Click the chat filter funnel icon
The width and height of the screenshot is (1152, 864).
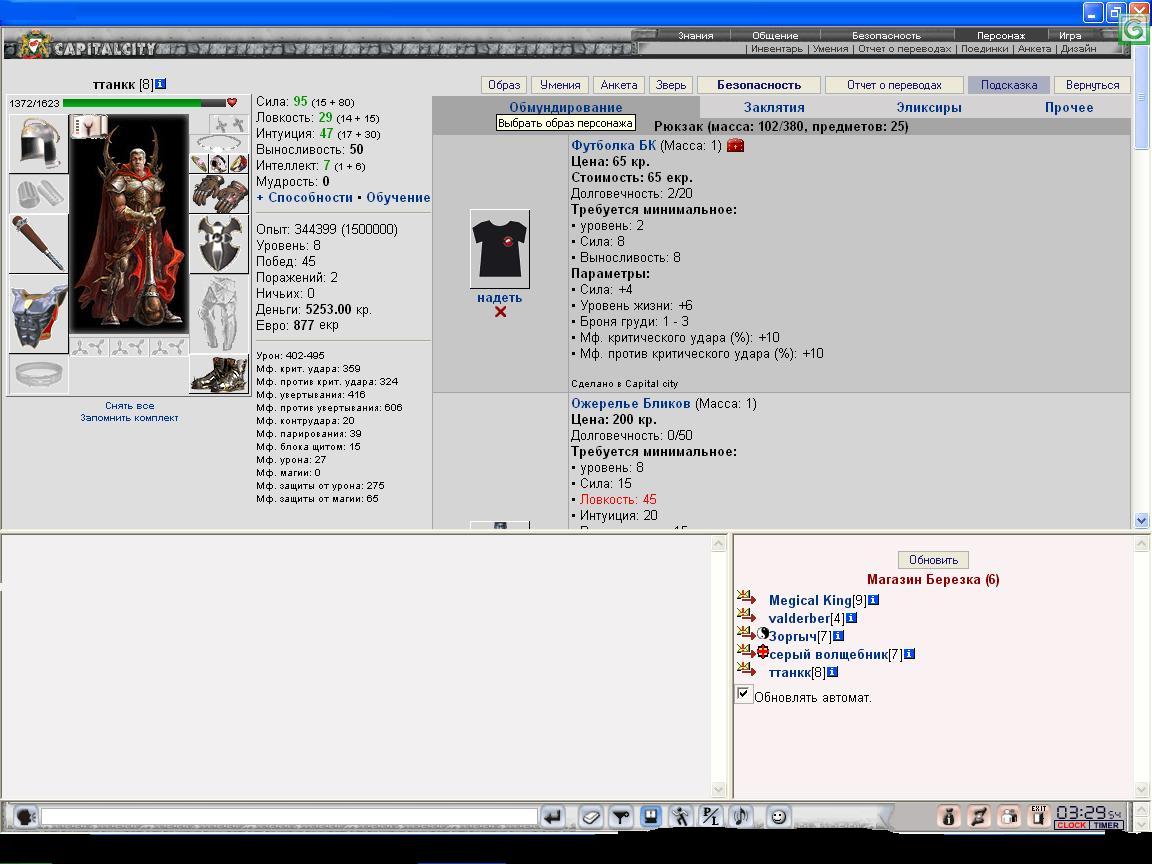coord(620,816)
